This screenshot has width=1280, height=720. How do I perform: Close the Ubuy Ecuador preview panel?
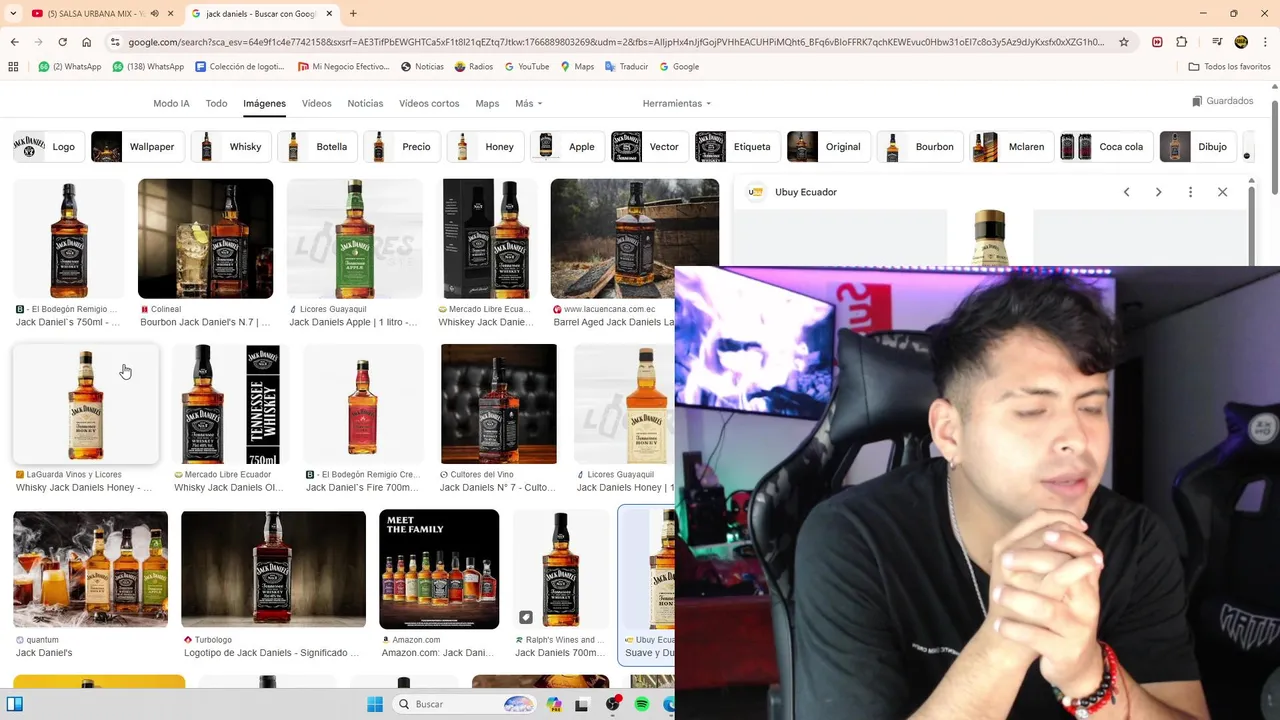coord(1222,192)
